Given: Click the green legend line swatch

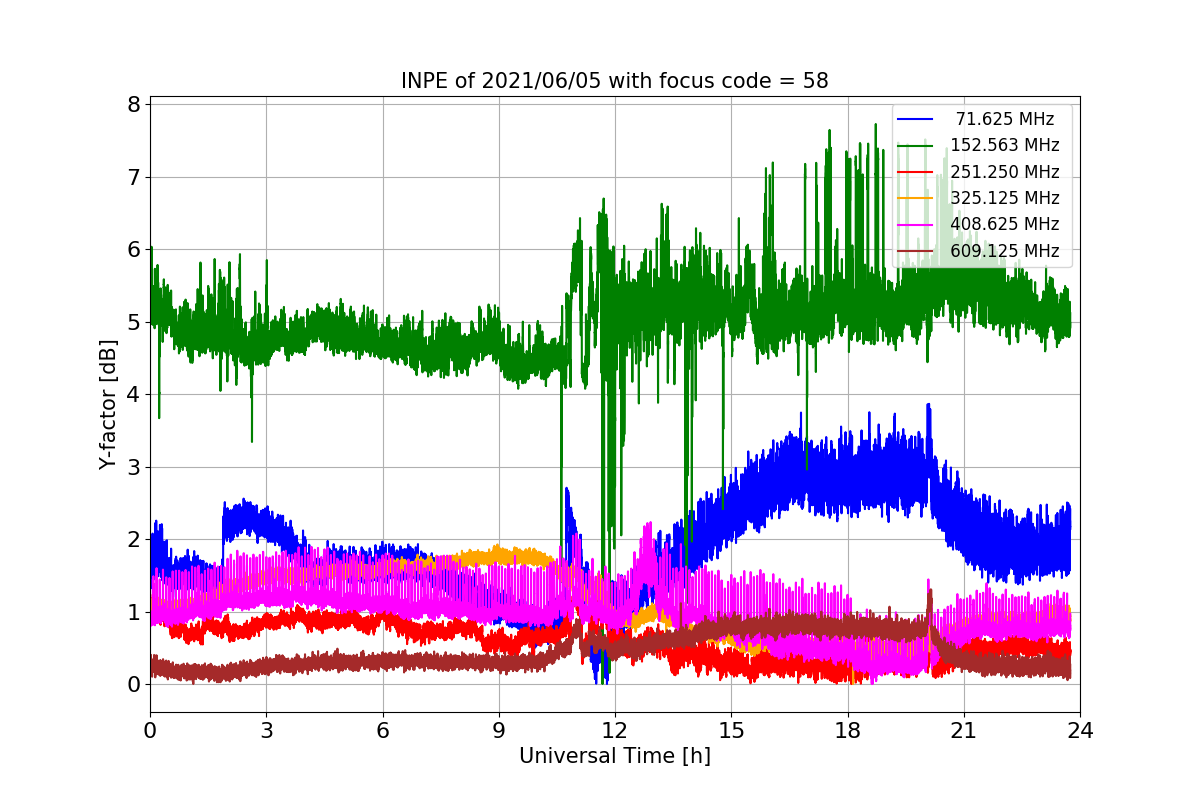Looking at the screenshot, I should click(x=916, y=146).
